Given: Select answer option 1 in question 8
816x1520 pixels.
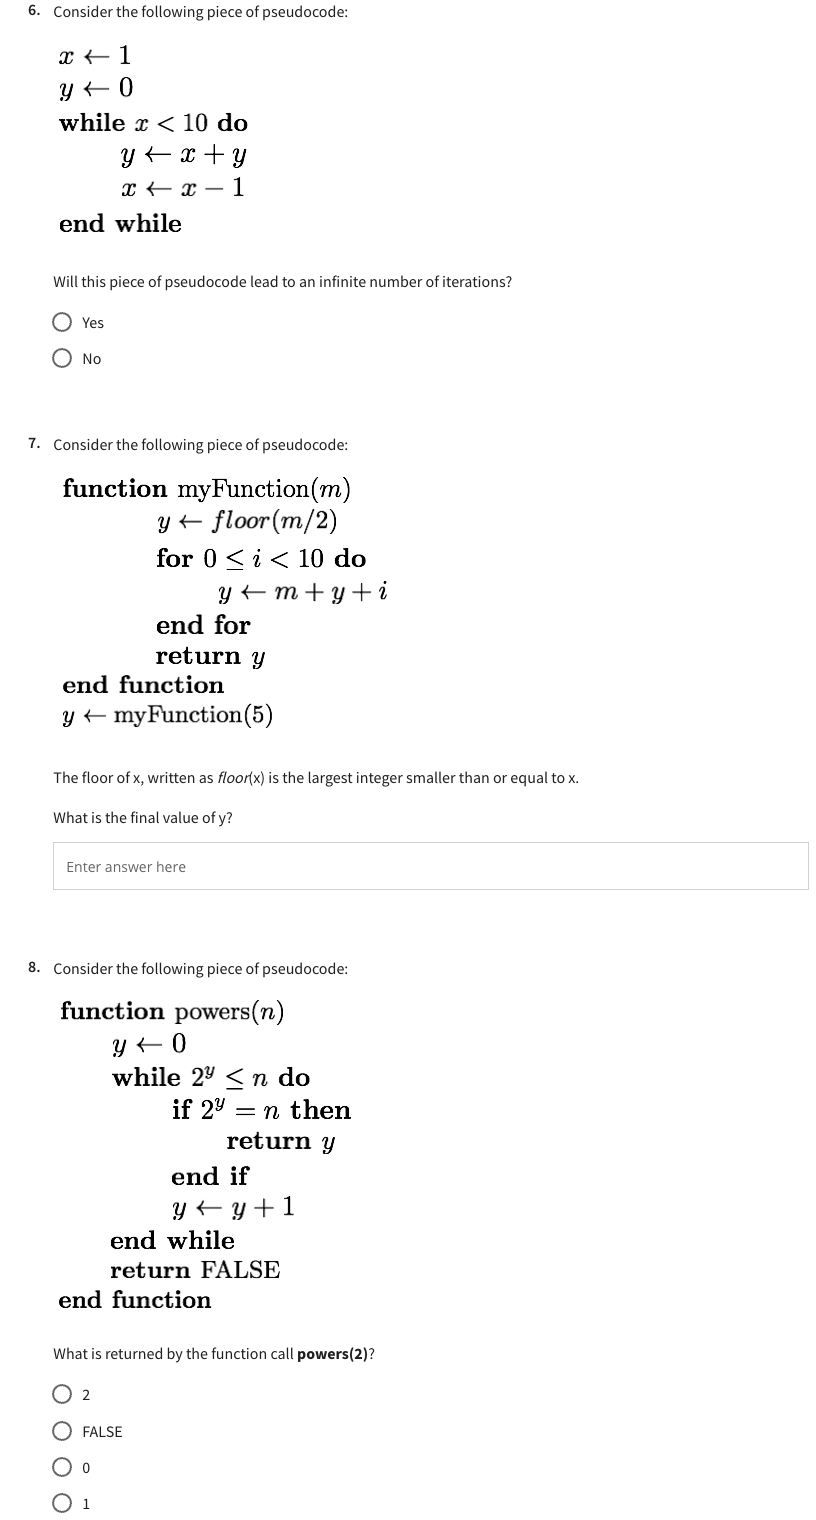Looking at the screenshot, I should click(x=62, y=1503).
